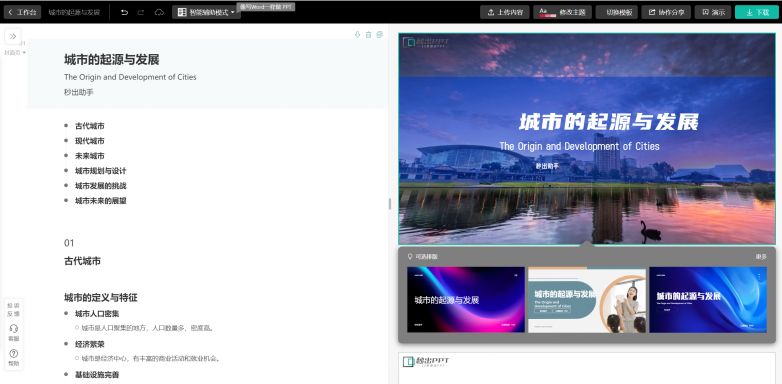Open the 封面页 page type dropdown
This screenshot has width=782, height=384.
point(15,52)
